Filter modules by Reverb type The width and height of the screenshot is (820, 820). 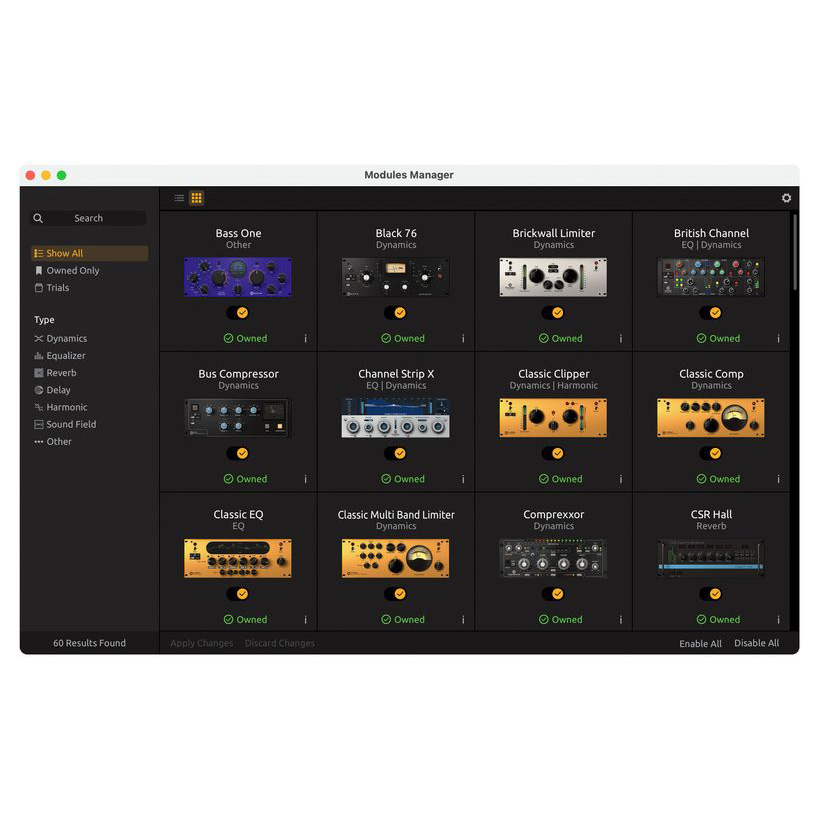(x=55, y=373)
